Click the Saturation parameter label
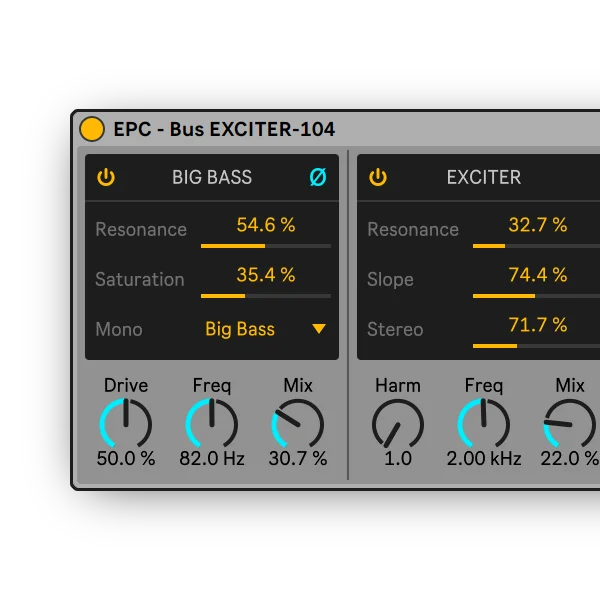Image resolution: width=600 pixels, height=600 pixels. [140, 279]
